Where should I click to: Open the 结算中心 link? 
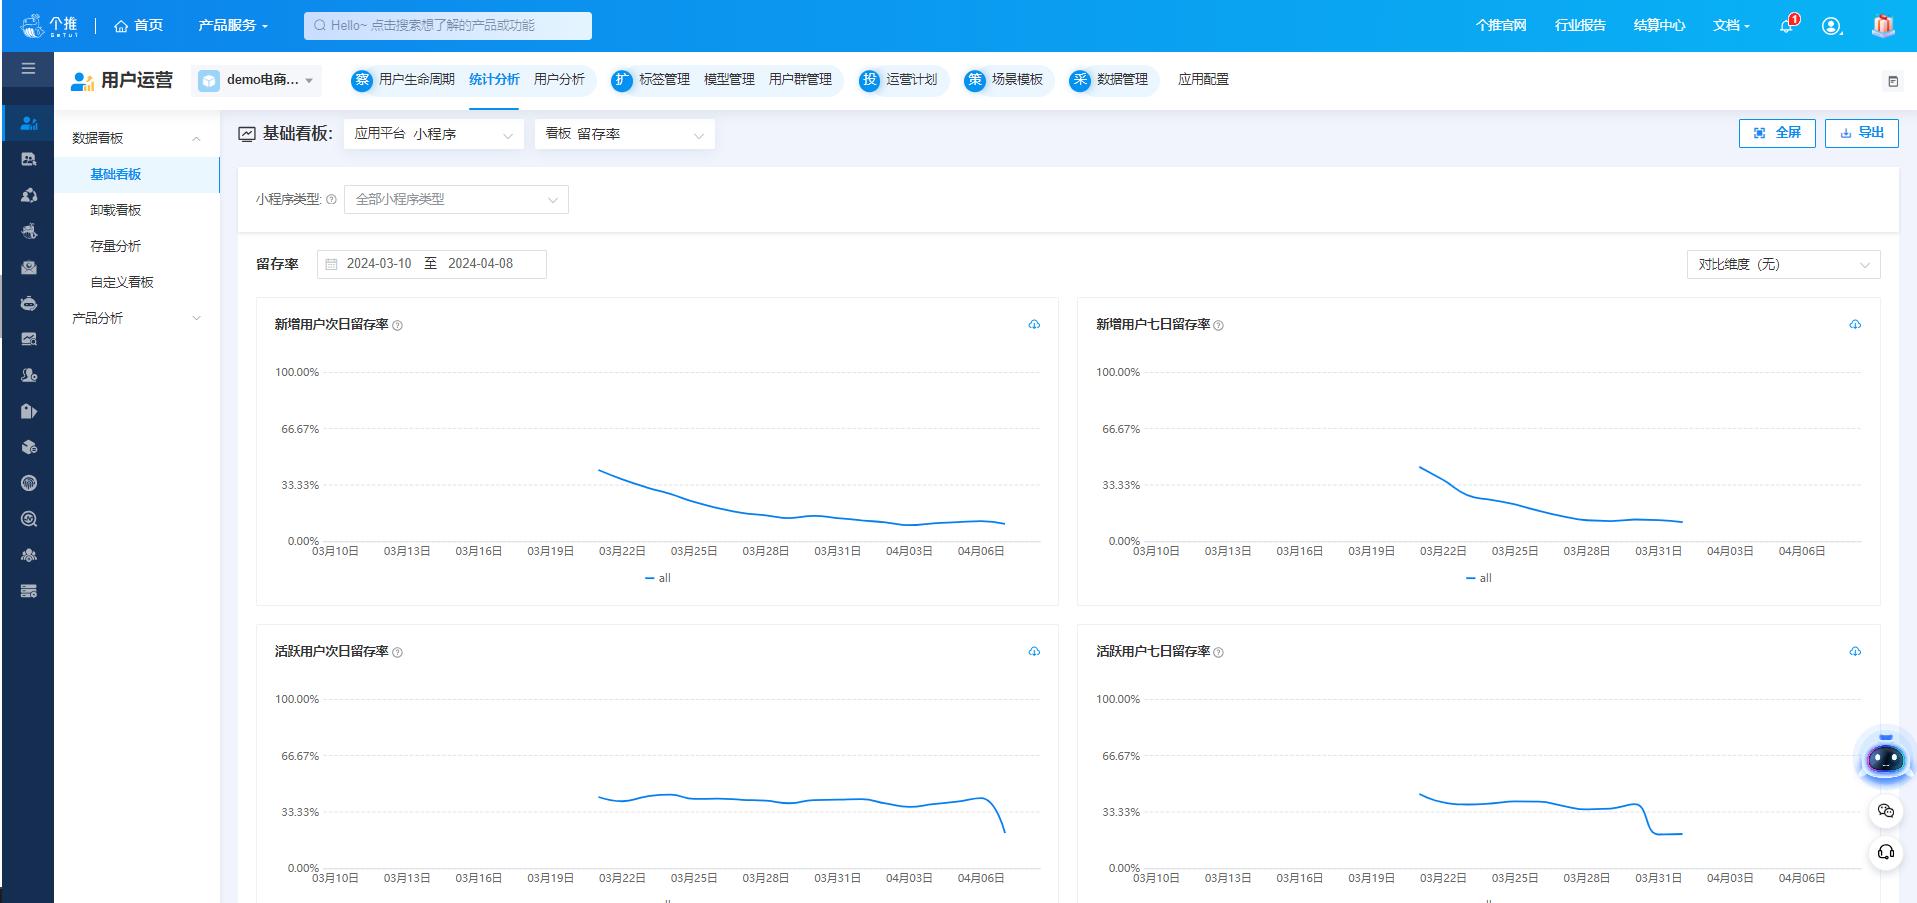(x=1659, y=25)
